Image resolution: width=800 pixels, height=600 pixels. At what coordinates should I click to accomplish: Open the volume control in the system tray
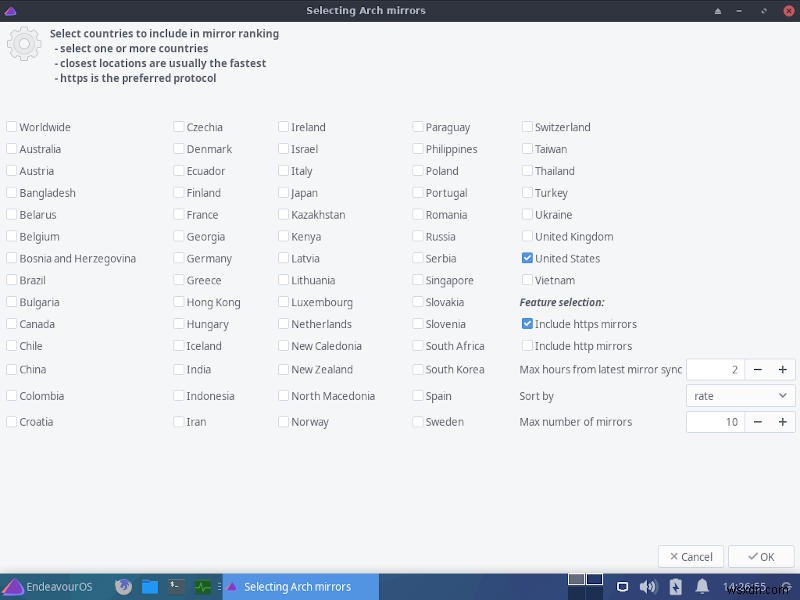click(x=648, y=587)
